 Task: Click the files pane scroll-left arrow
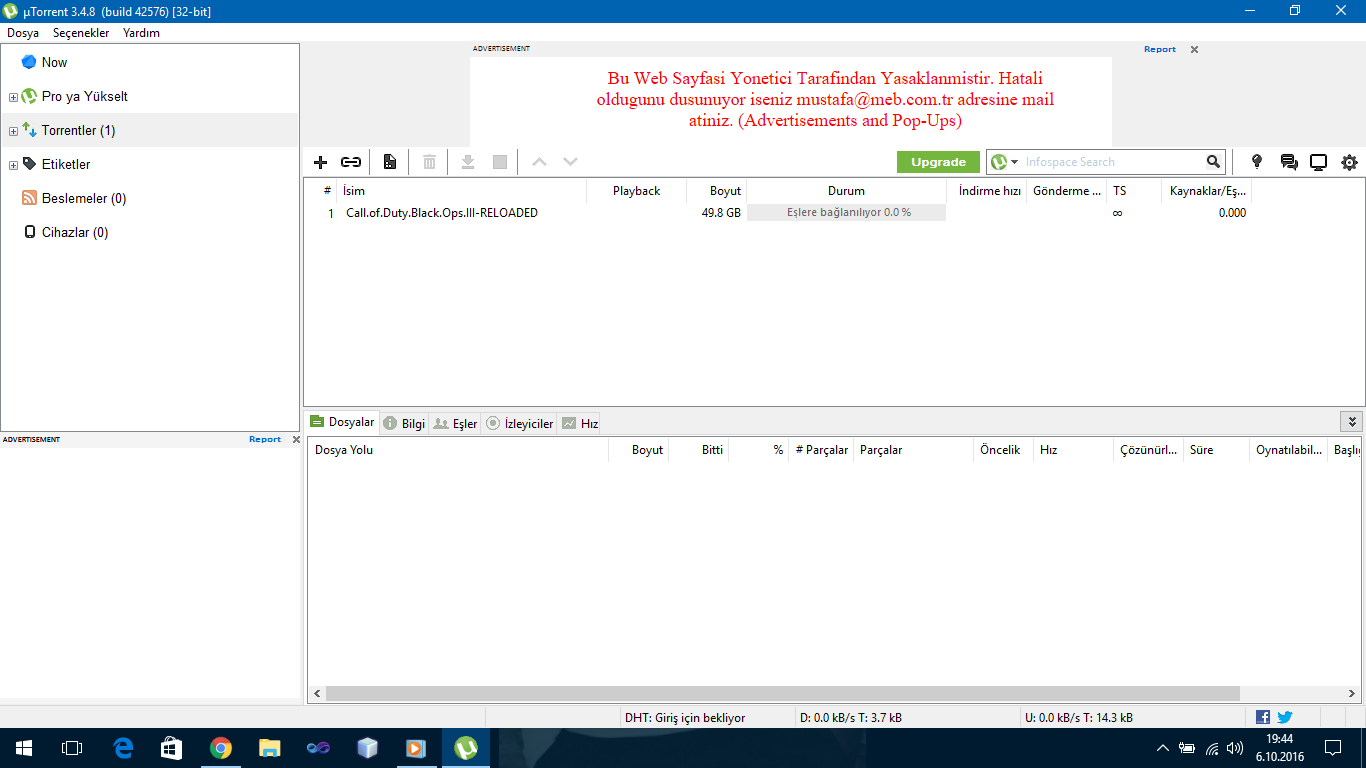(317, 693)
